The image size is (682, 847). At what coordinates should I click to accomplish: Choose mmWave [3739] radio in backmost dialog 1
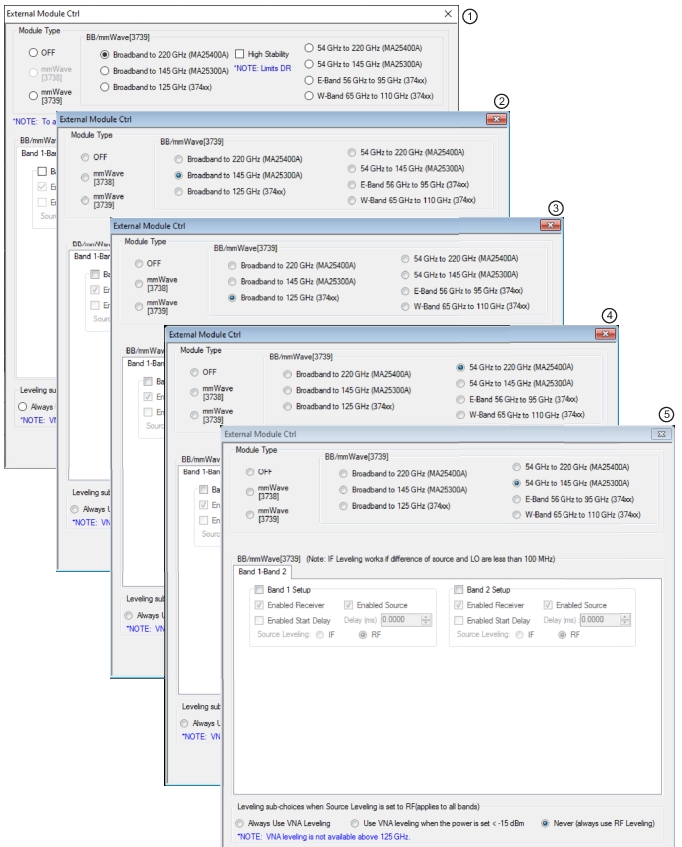[x=33, y=96]
